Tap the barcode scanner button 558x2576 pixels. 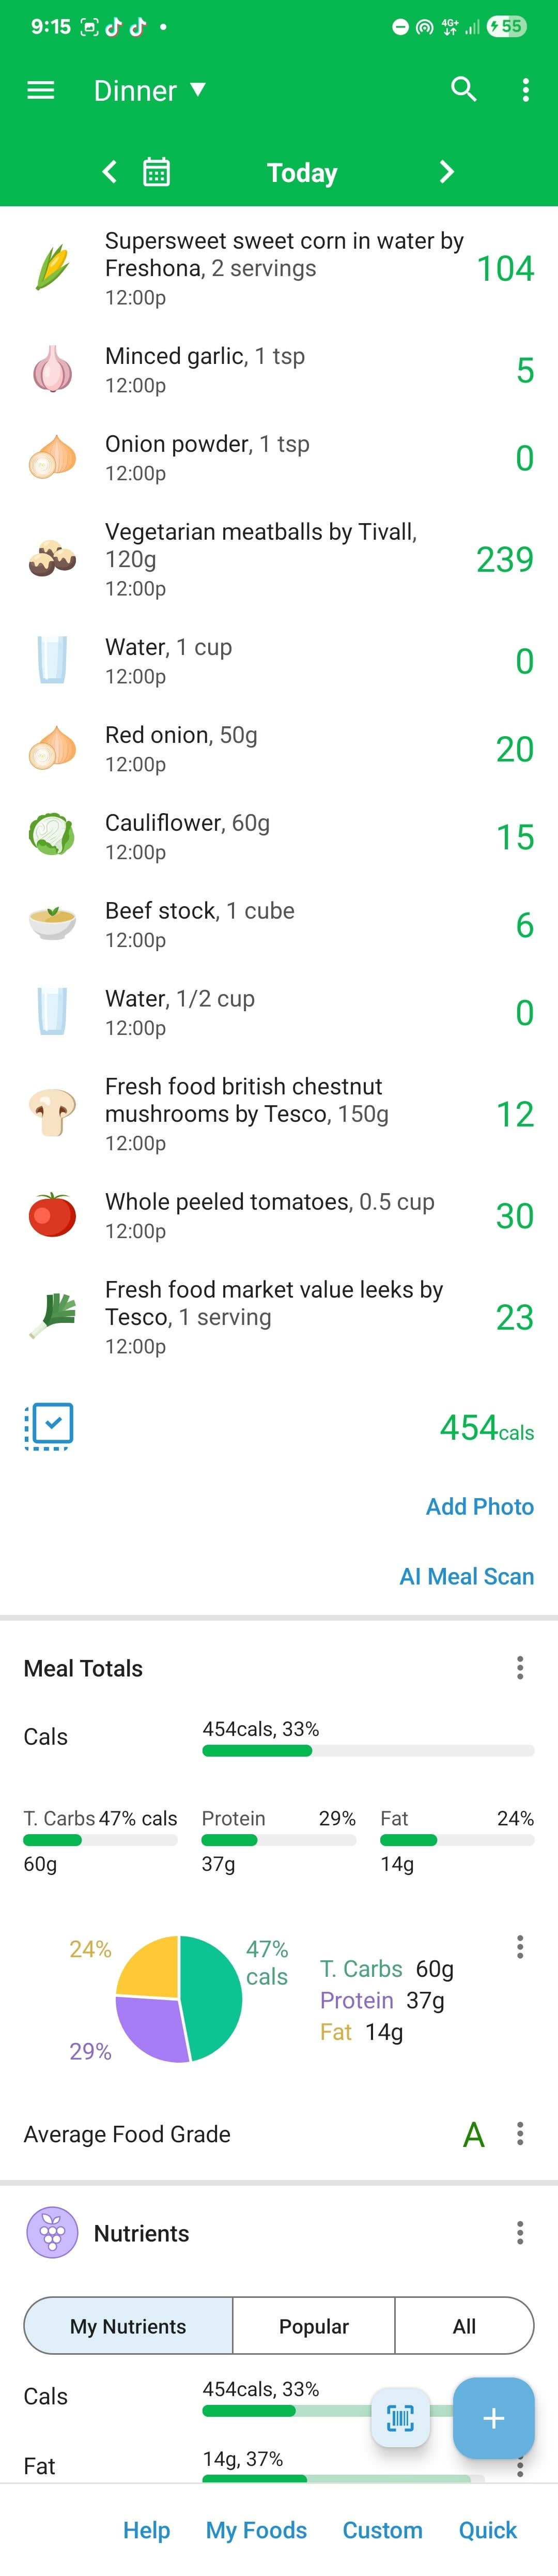click(x=401, y=2418)
